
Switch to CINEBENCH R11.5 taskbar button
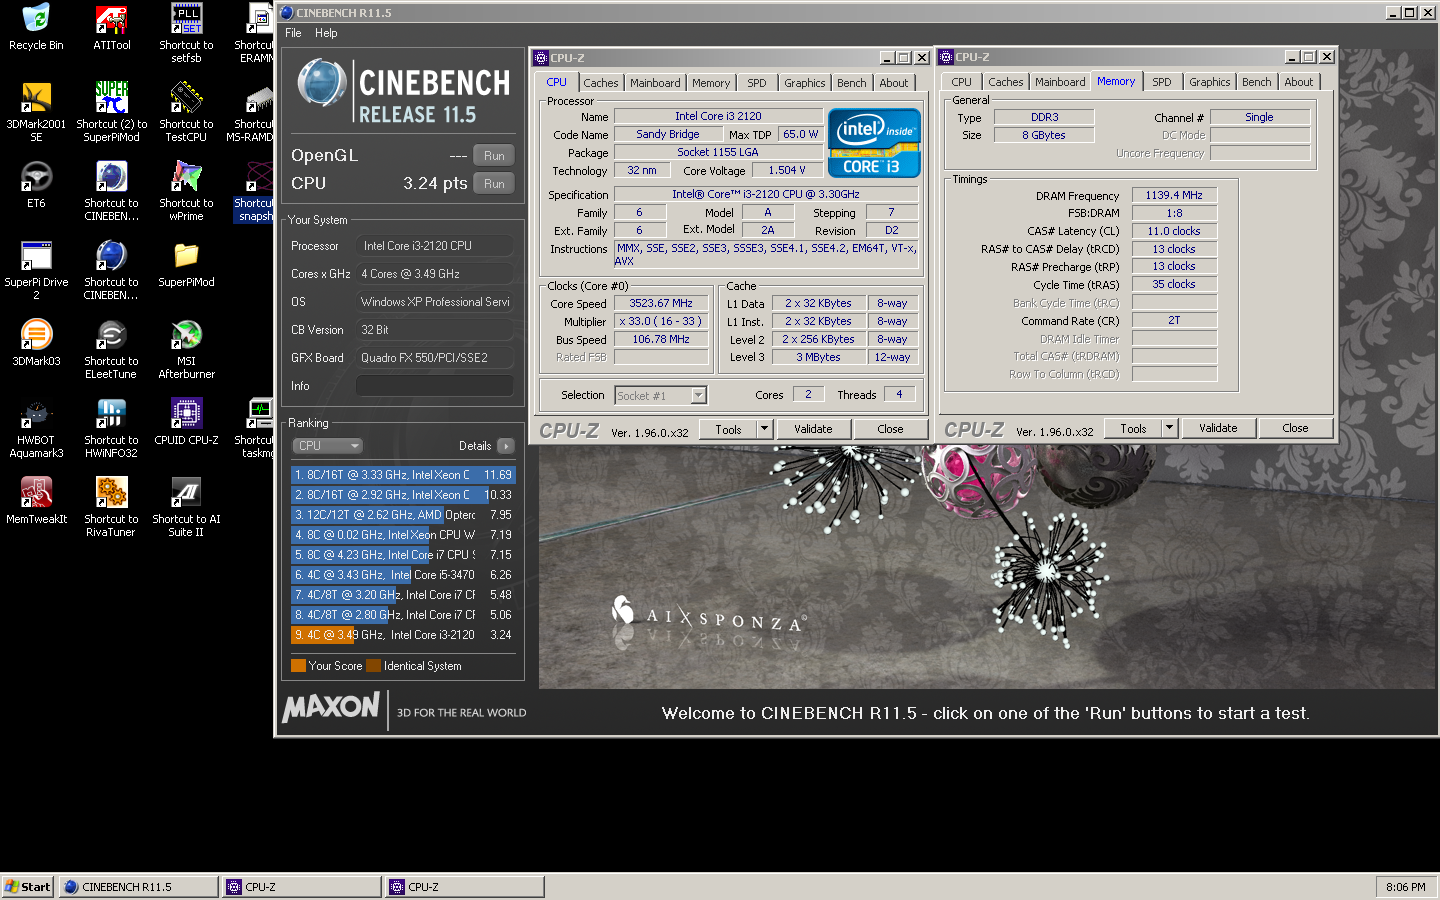pos(138,887)
